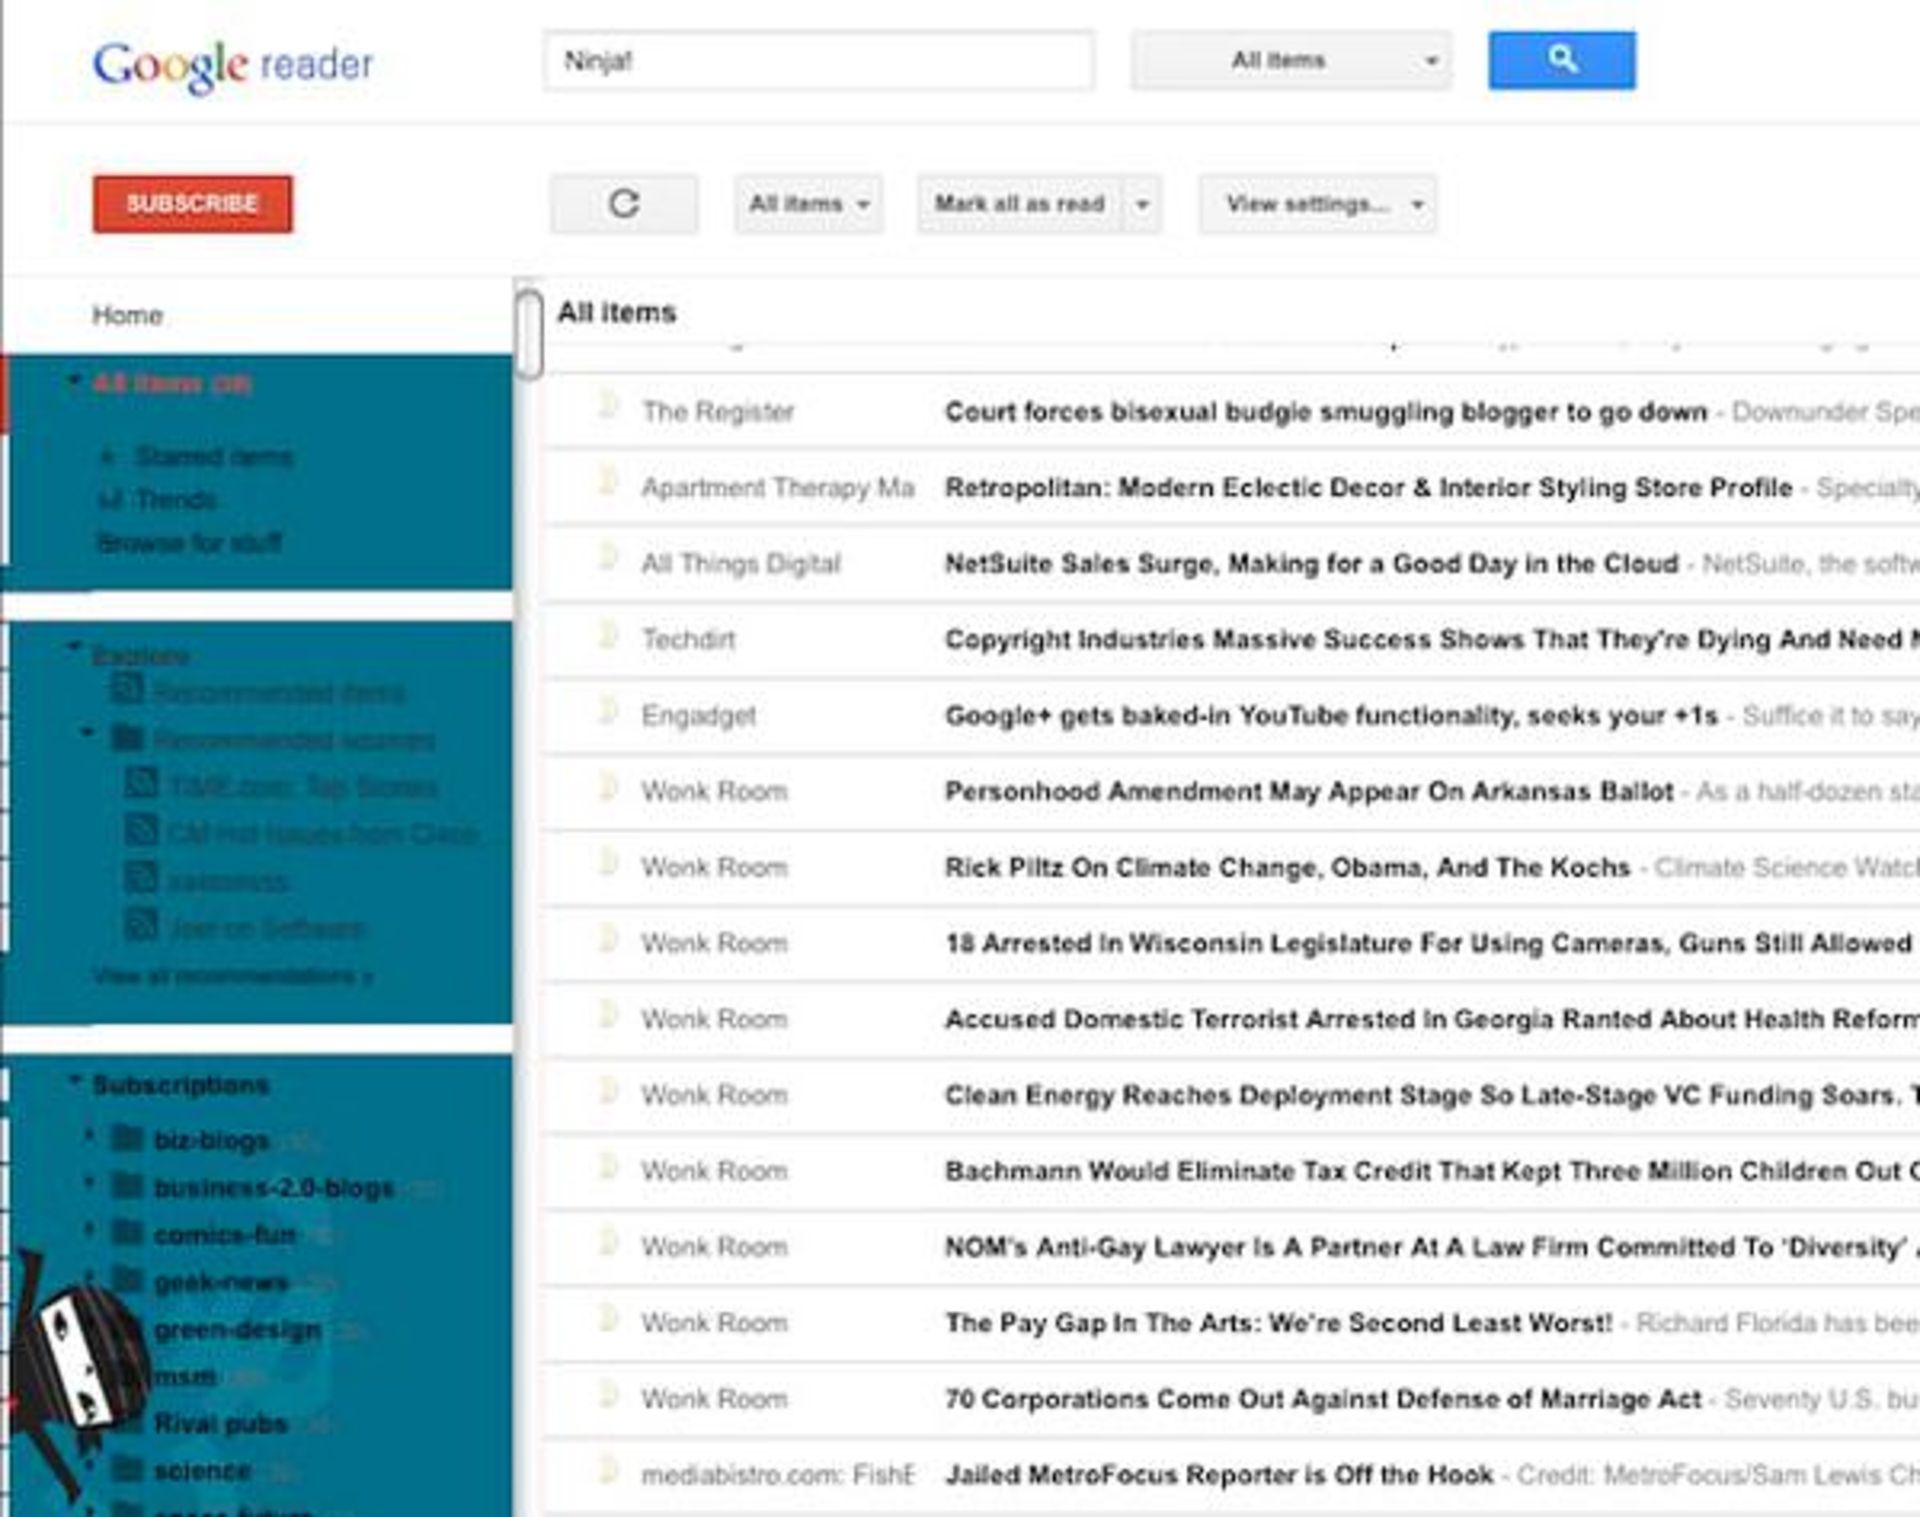Open the 'NetSuite Sales Surge' article

click(1311, 564)
